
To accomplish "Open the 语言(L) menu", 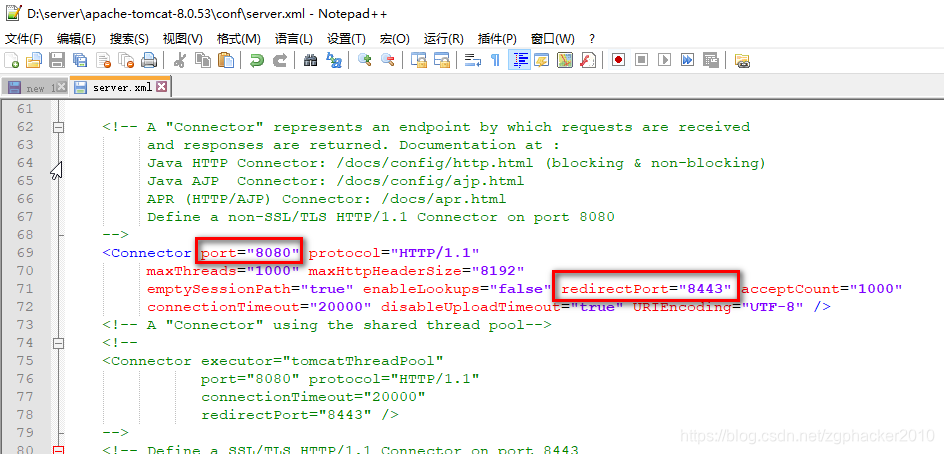I will 294,39.
